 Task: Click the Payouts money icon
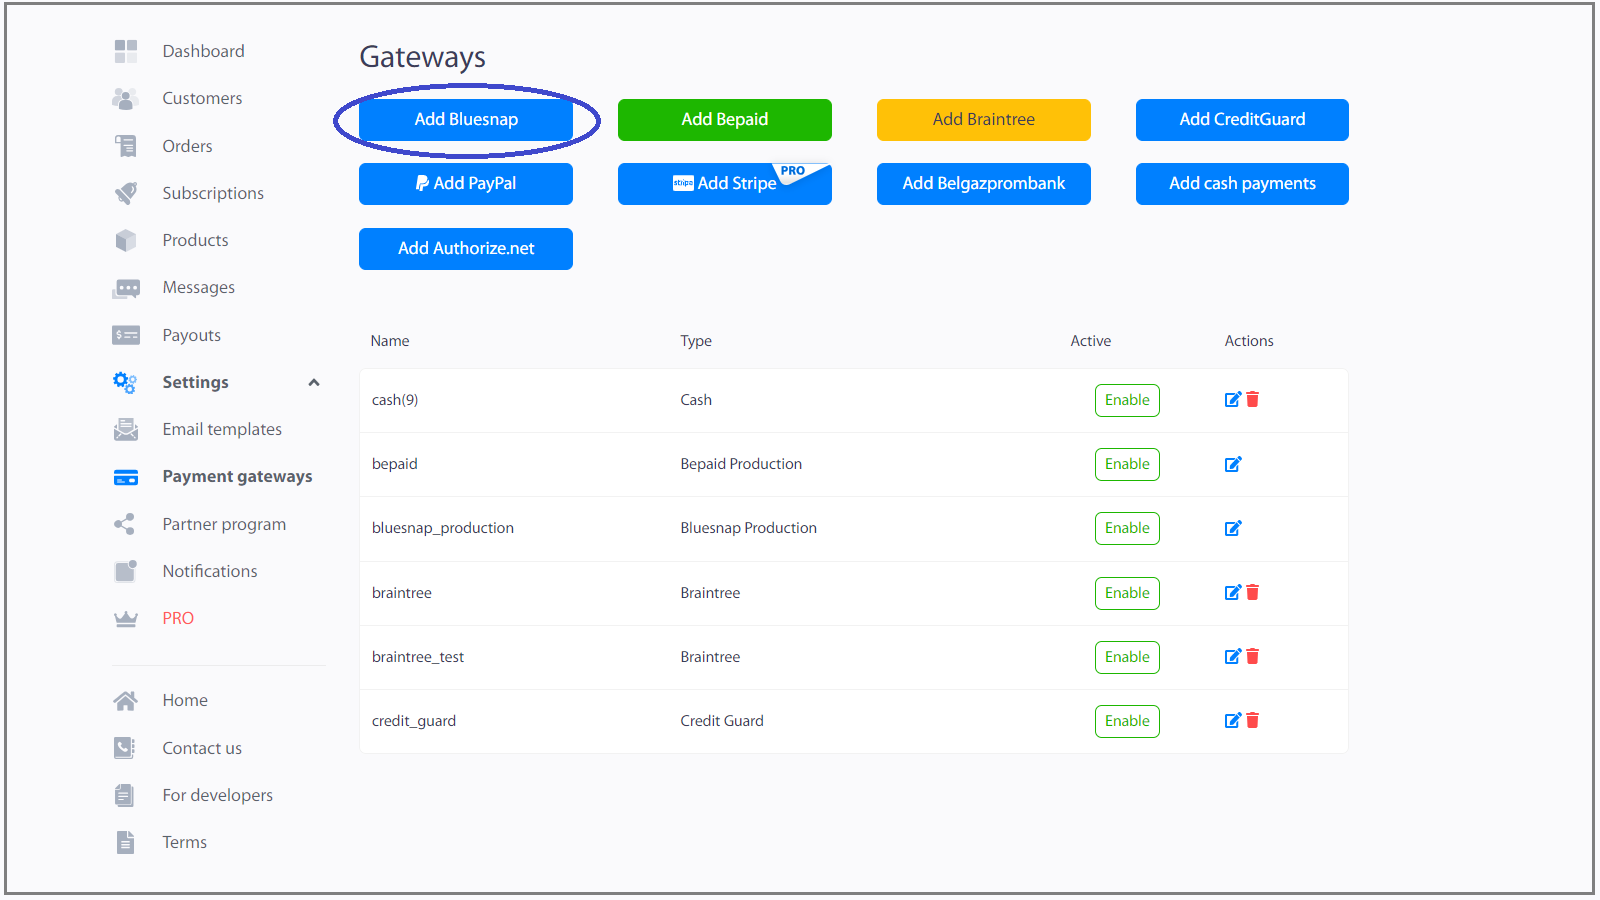[126, 335]
